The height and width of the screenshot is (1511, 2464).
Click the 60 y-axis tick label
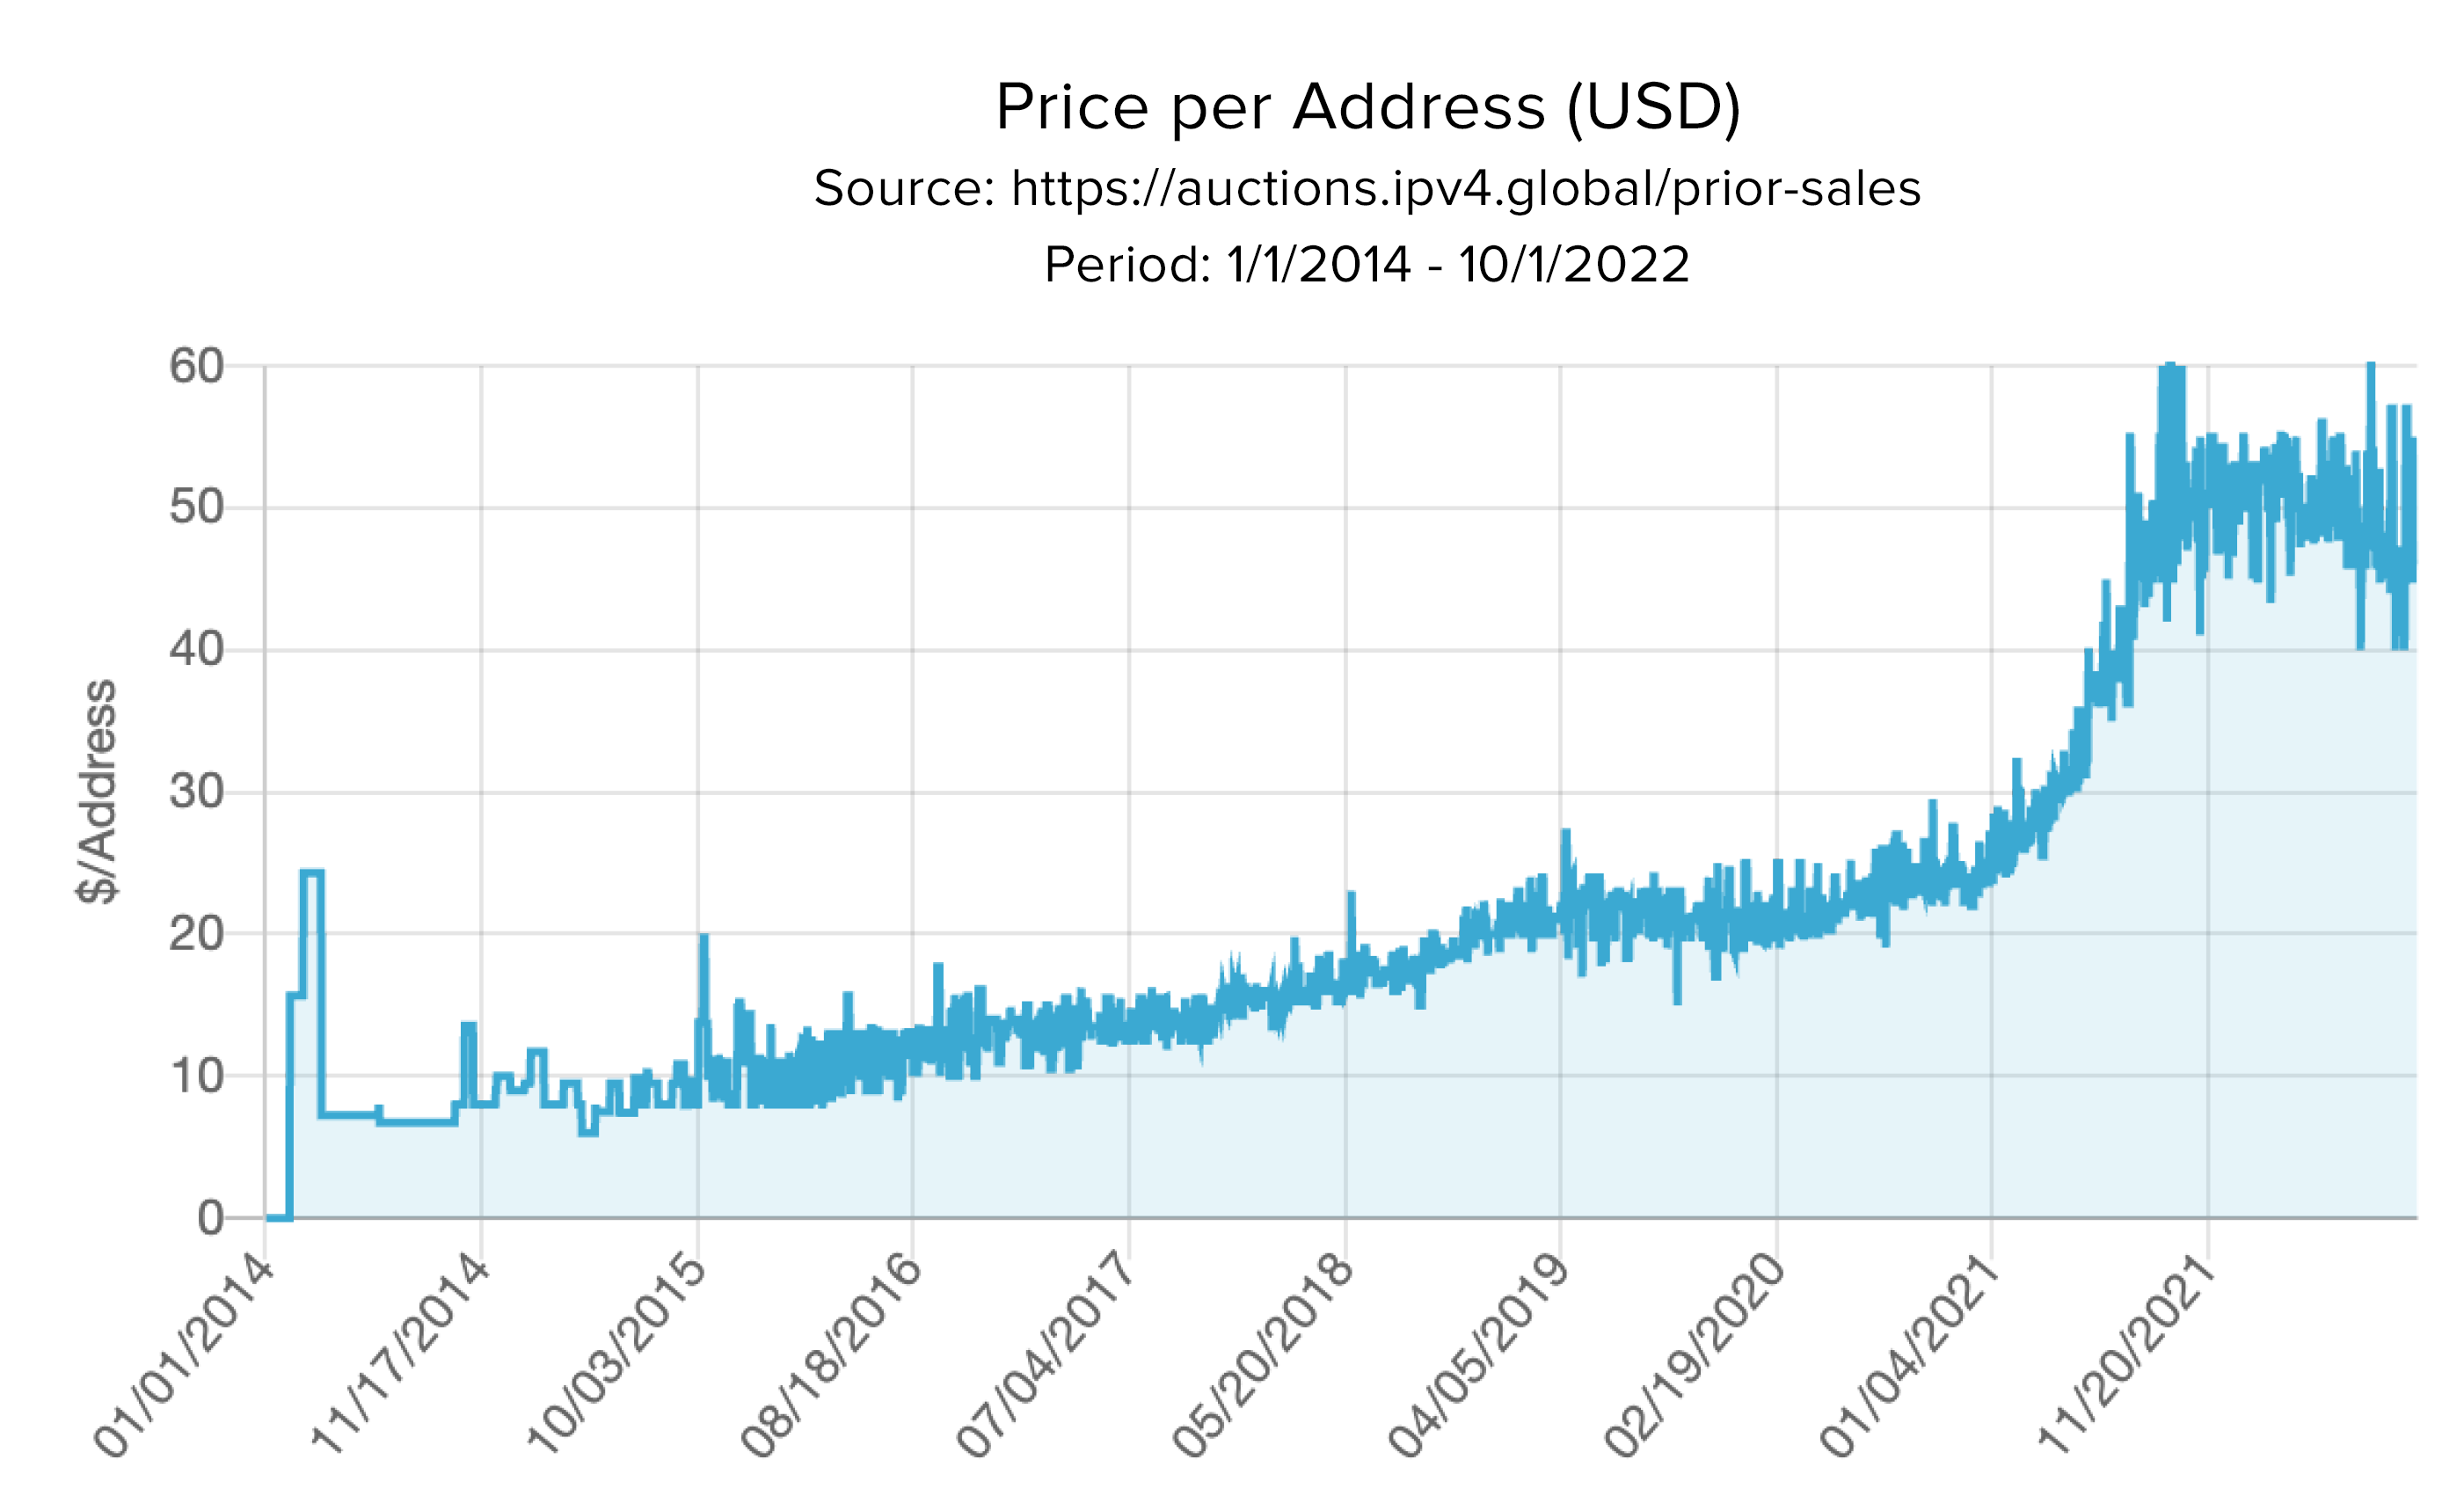point(196,366)
